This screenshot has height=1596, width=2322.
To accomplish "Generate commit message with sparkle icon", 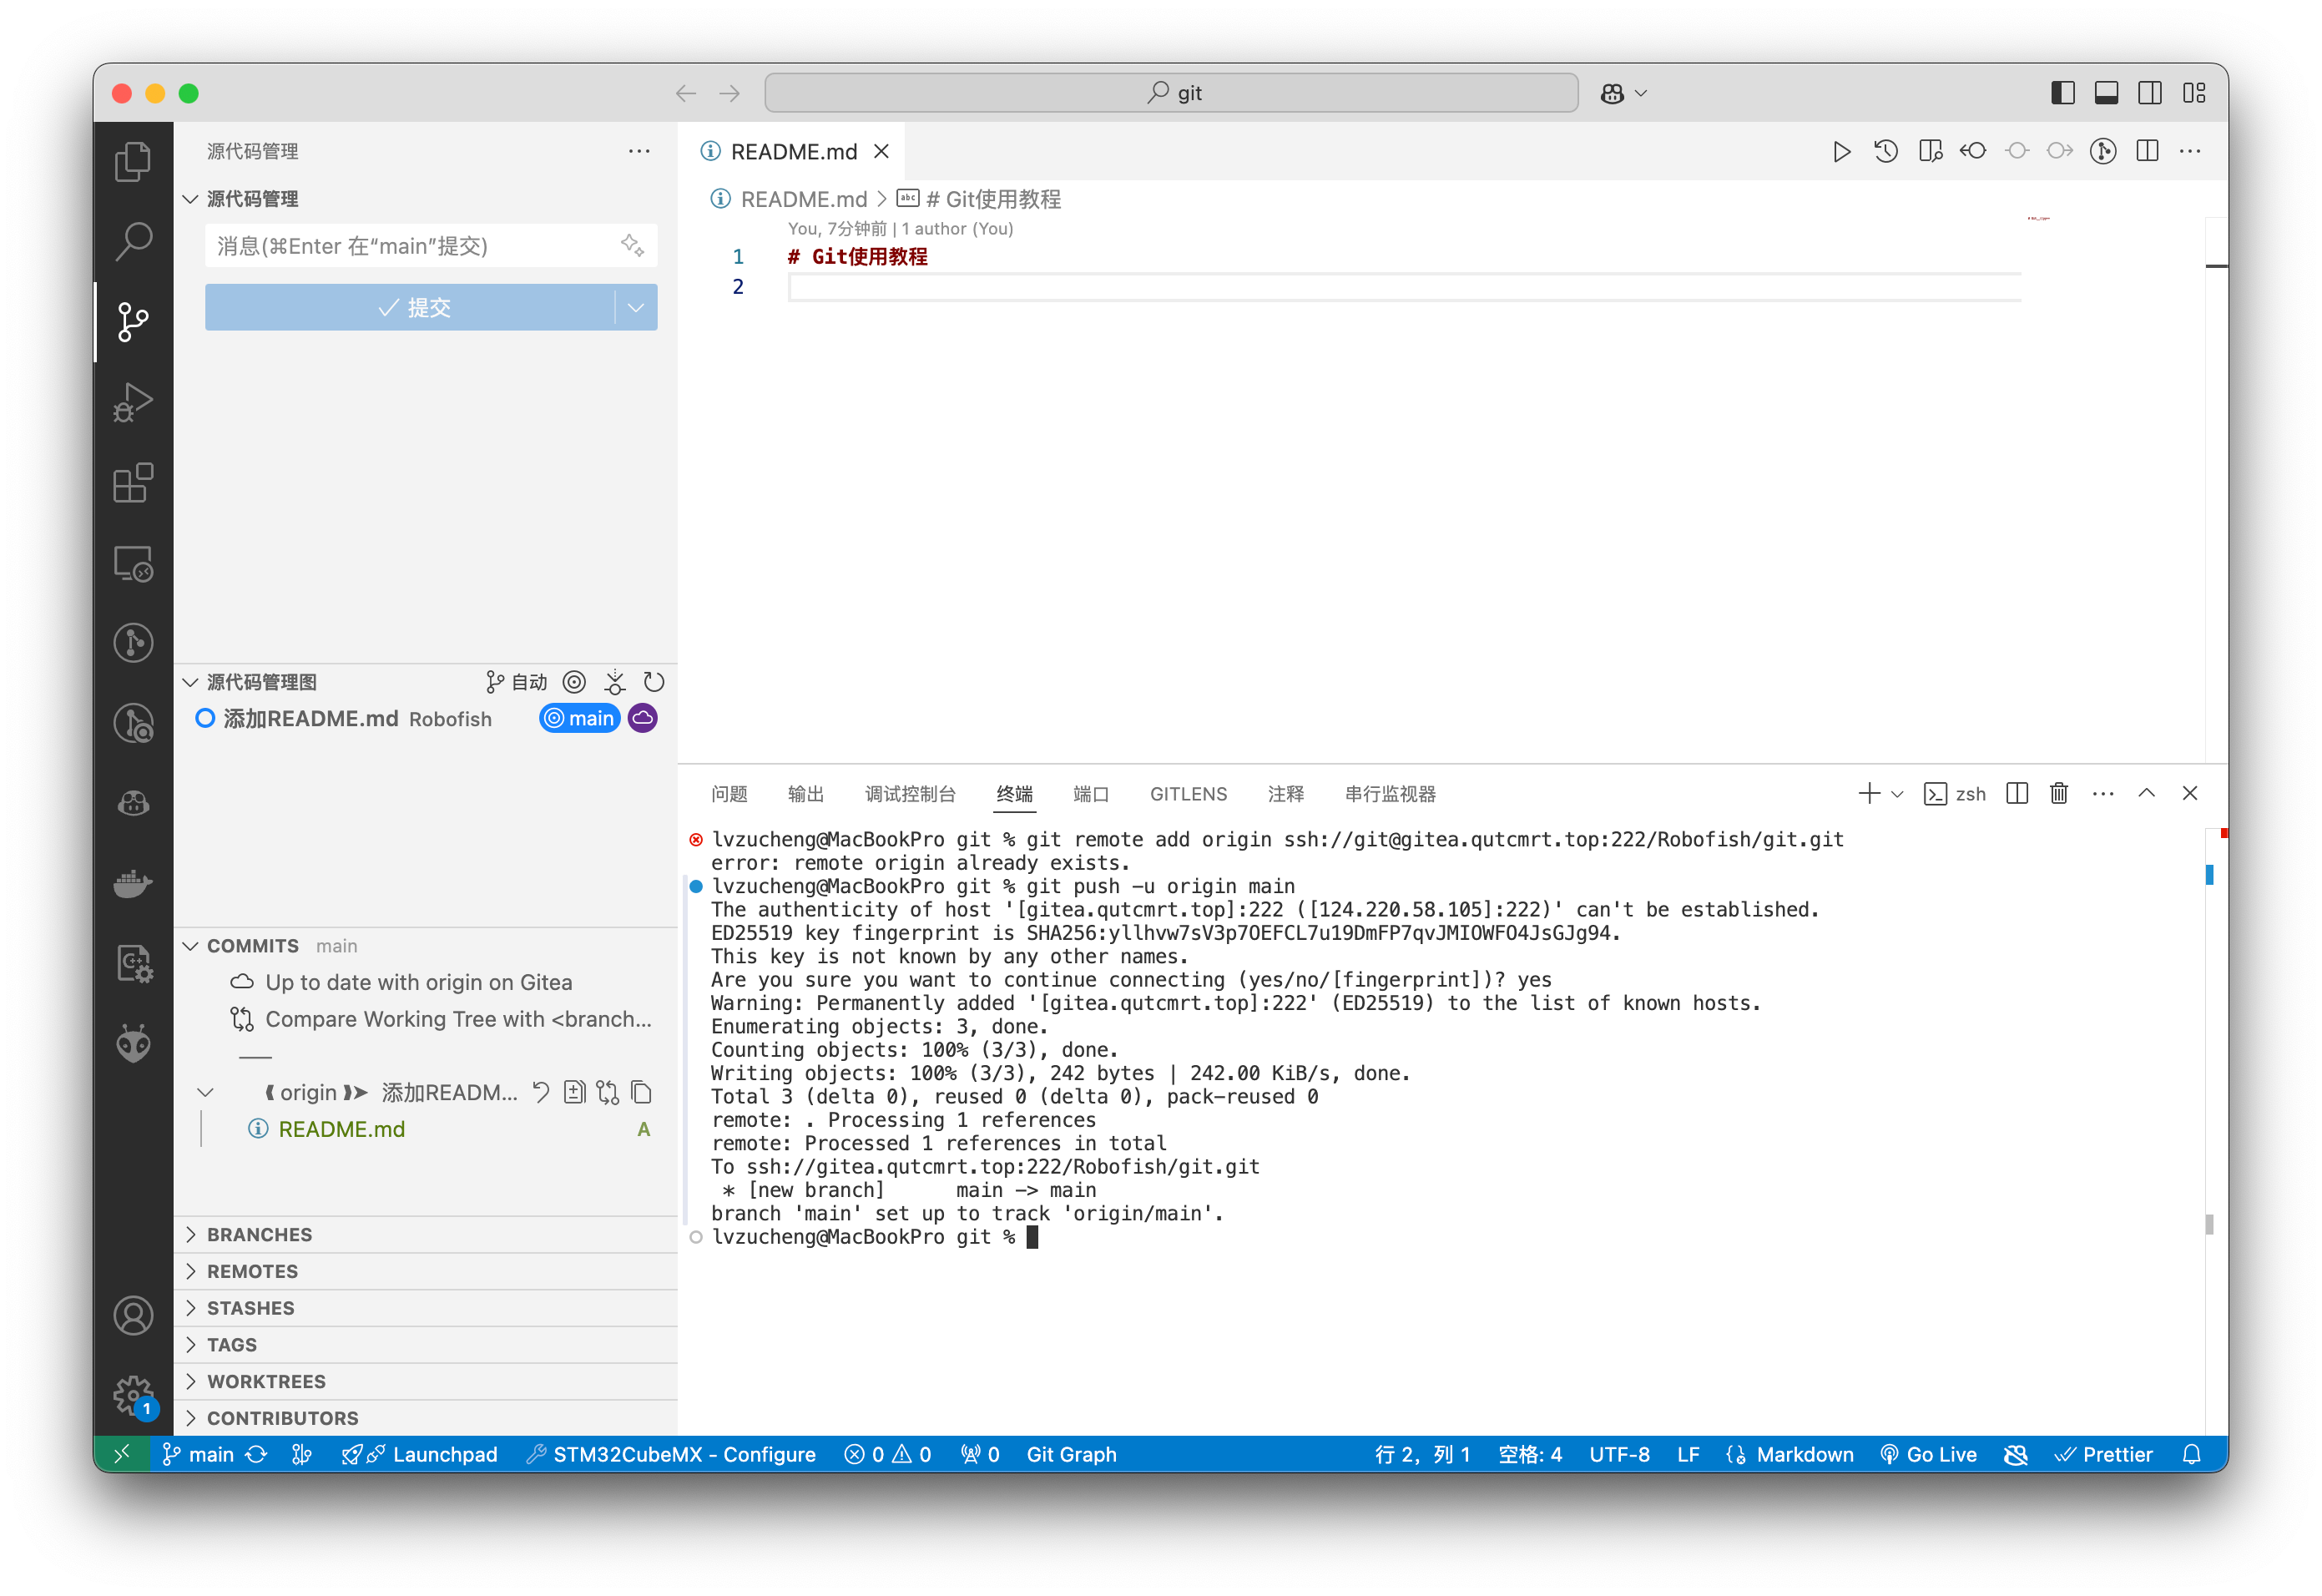I will click(632, 245).
